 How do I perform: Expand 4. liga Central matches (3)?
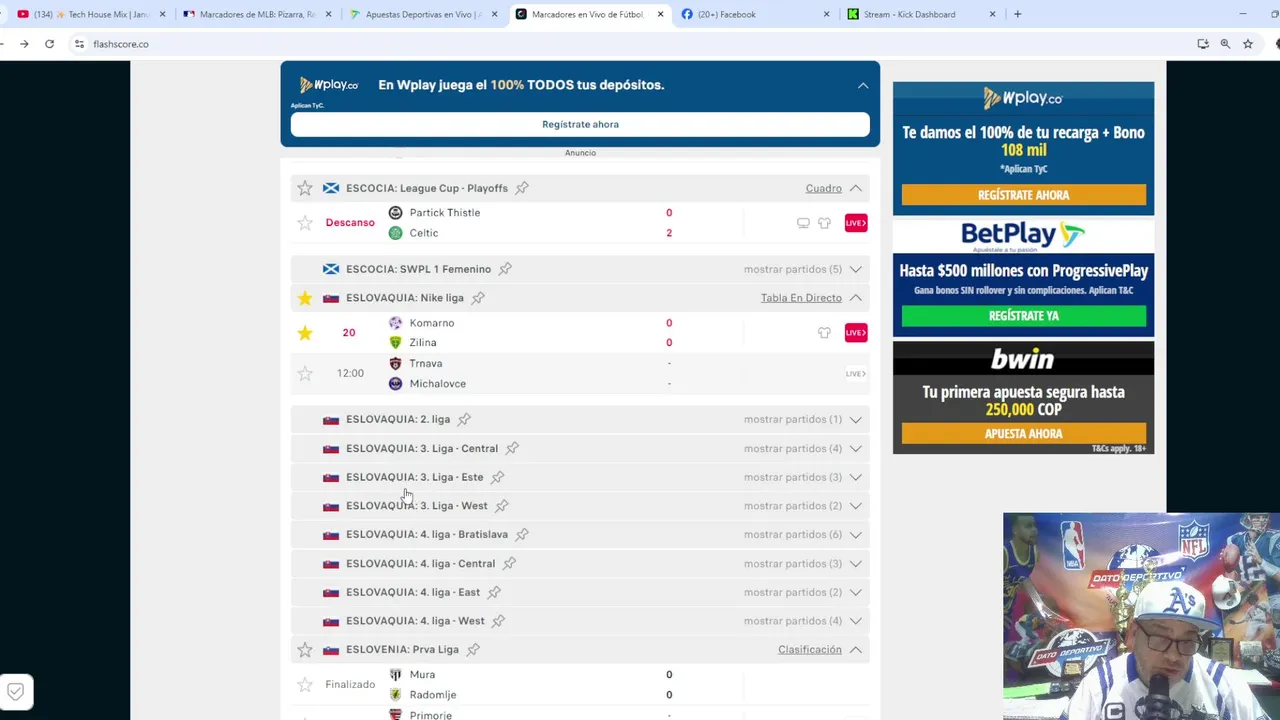click(x=856, y=563)
